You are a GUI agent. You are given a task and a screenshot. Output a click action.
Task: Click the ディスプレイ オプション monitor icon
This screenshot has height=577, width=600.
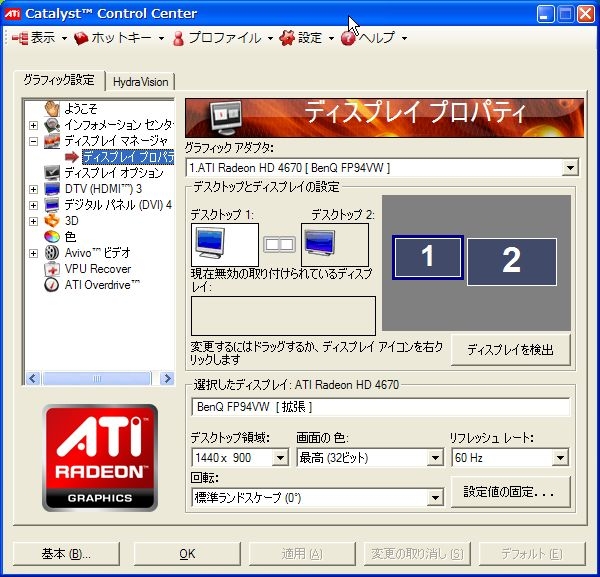(x=52, y=173)
